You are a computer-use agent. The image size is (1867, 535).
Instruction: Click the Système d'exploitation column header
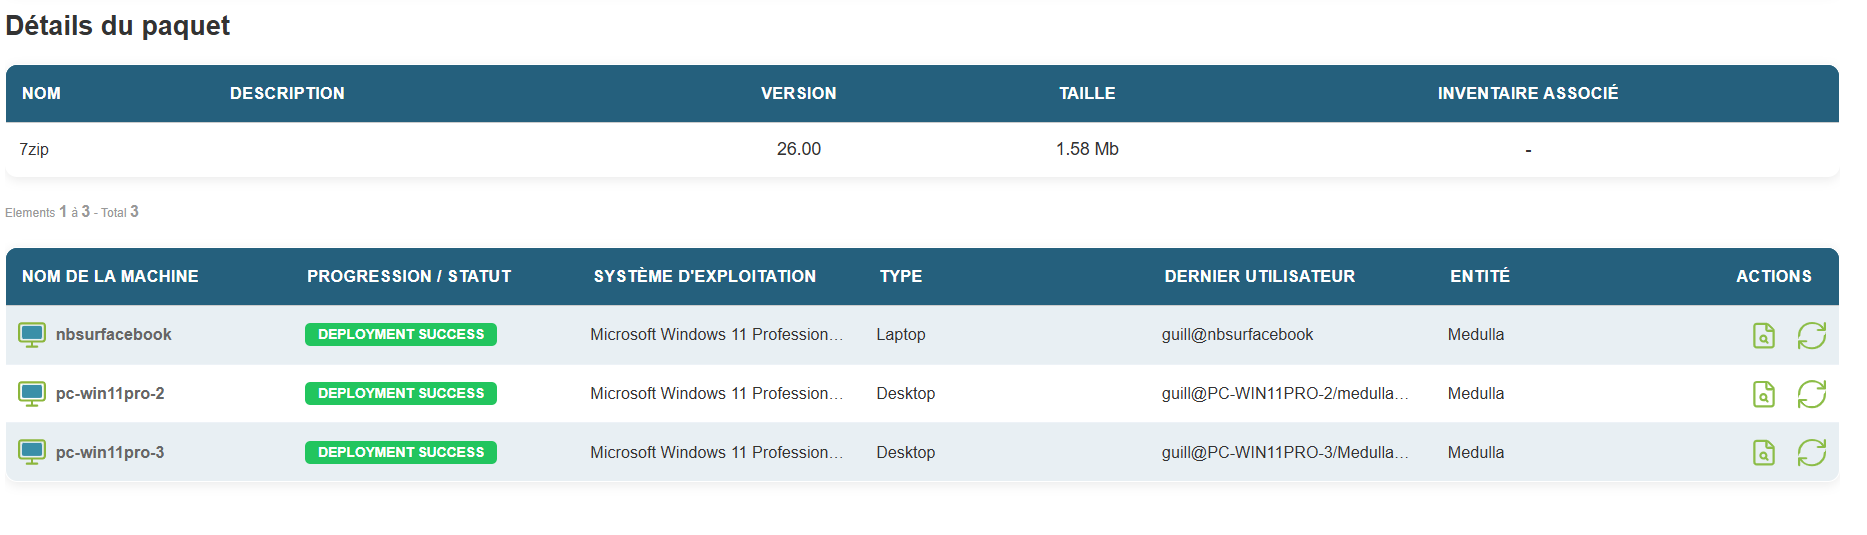click(704, 277)
